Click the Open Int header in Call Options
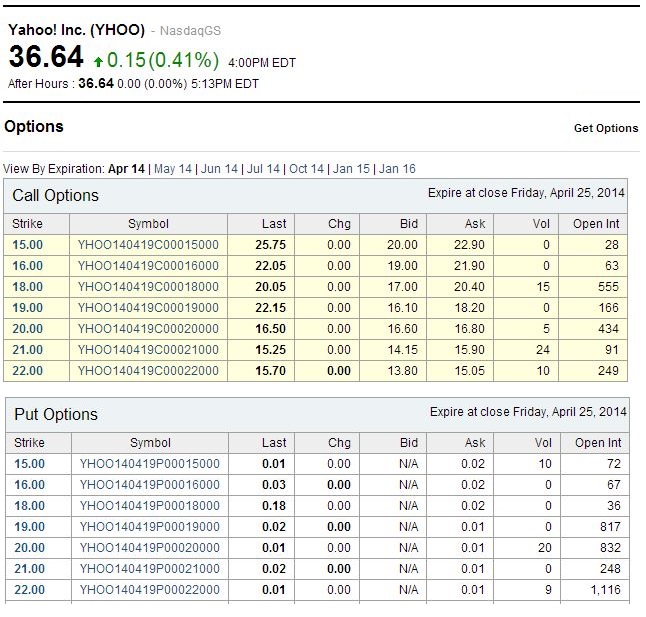 (x=596, y=224)
